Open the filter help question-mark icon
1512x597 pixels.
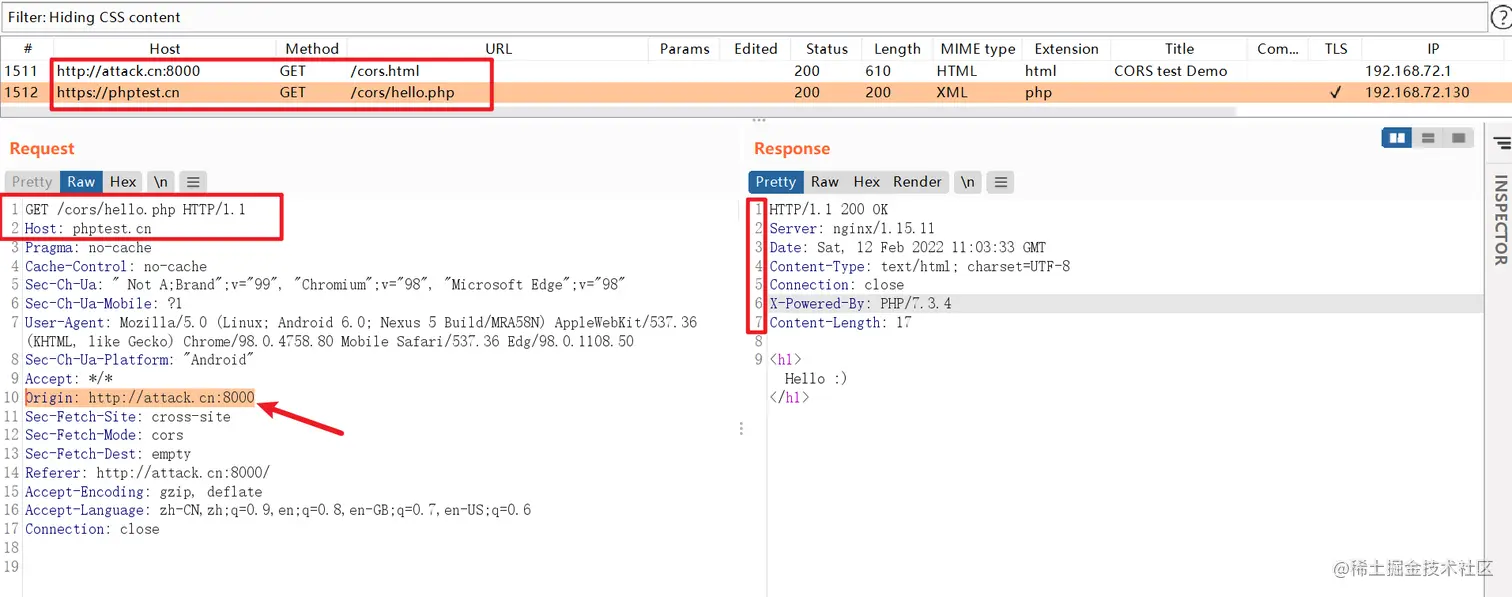point(1501,17)
